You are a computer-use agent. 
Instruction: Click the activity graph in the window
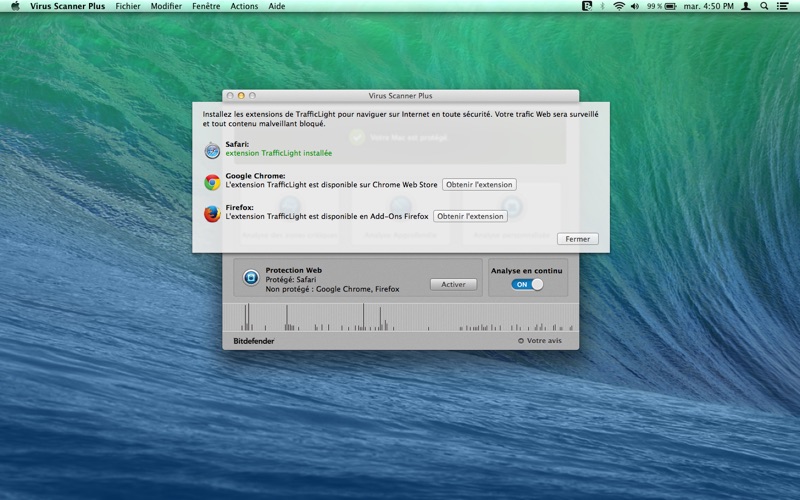click(401, 317)
